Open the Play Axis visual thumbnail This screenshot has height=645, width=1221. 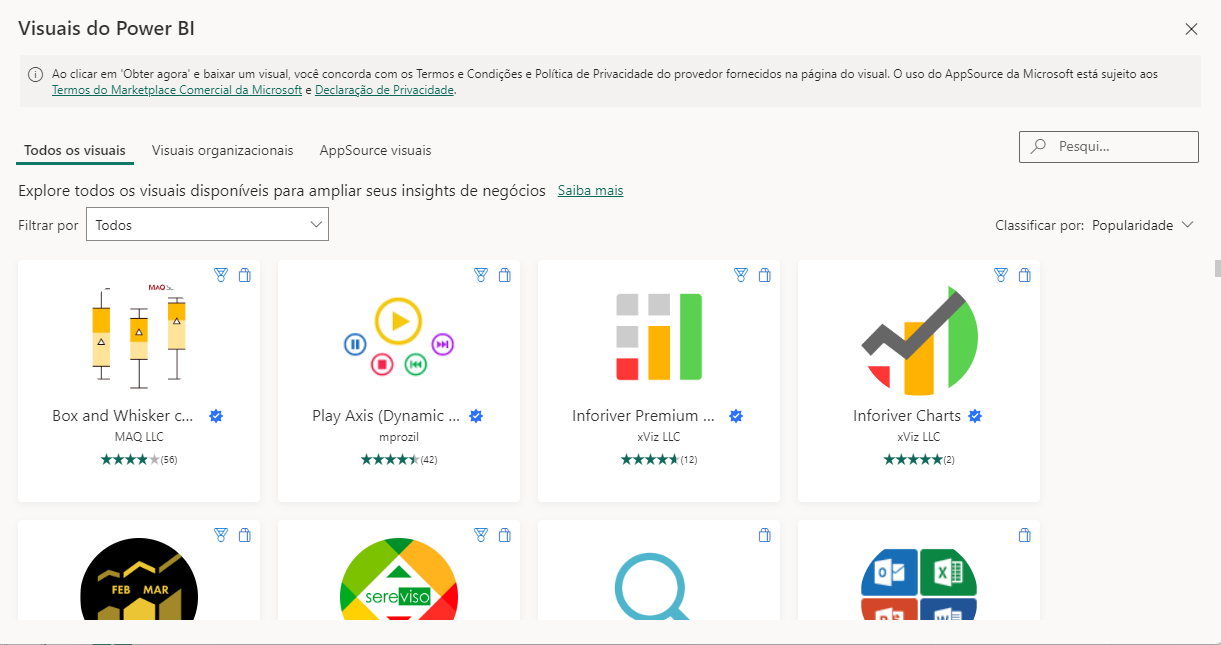tap(399, 337)
